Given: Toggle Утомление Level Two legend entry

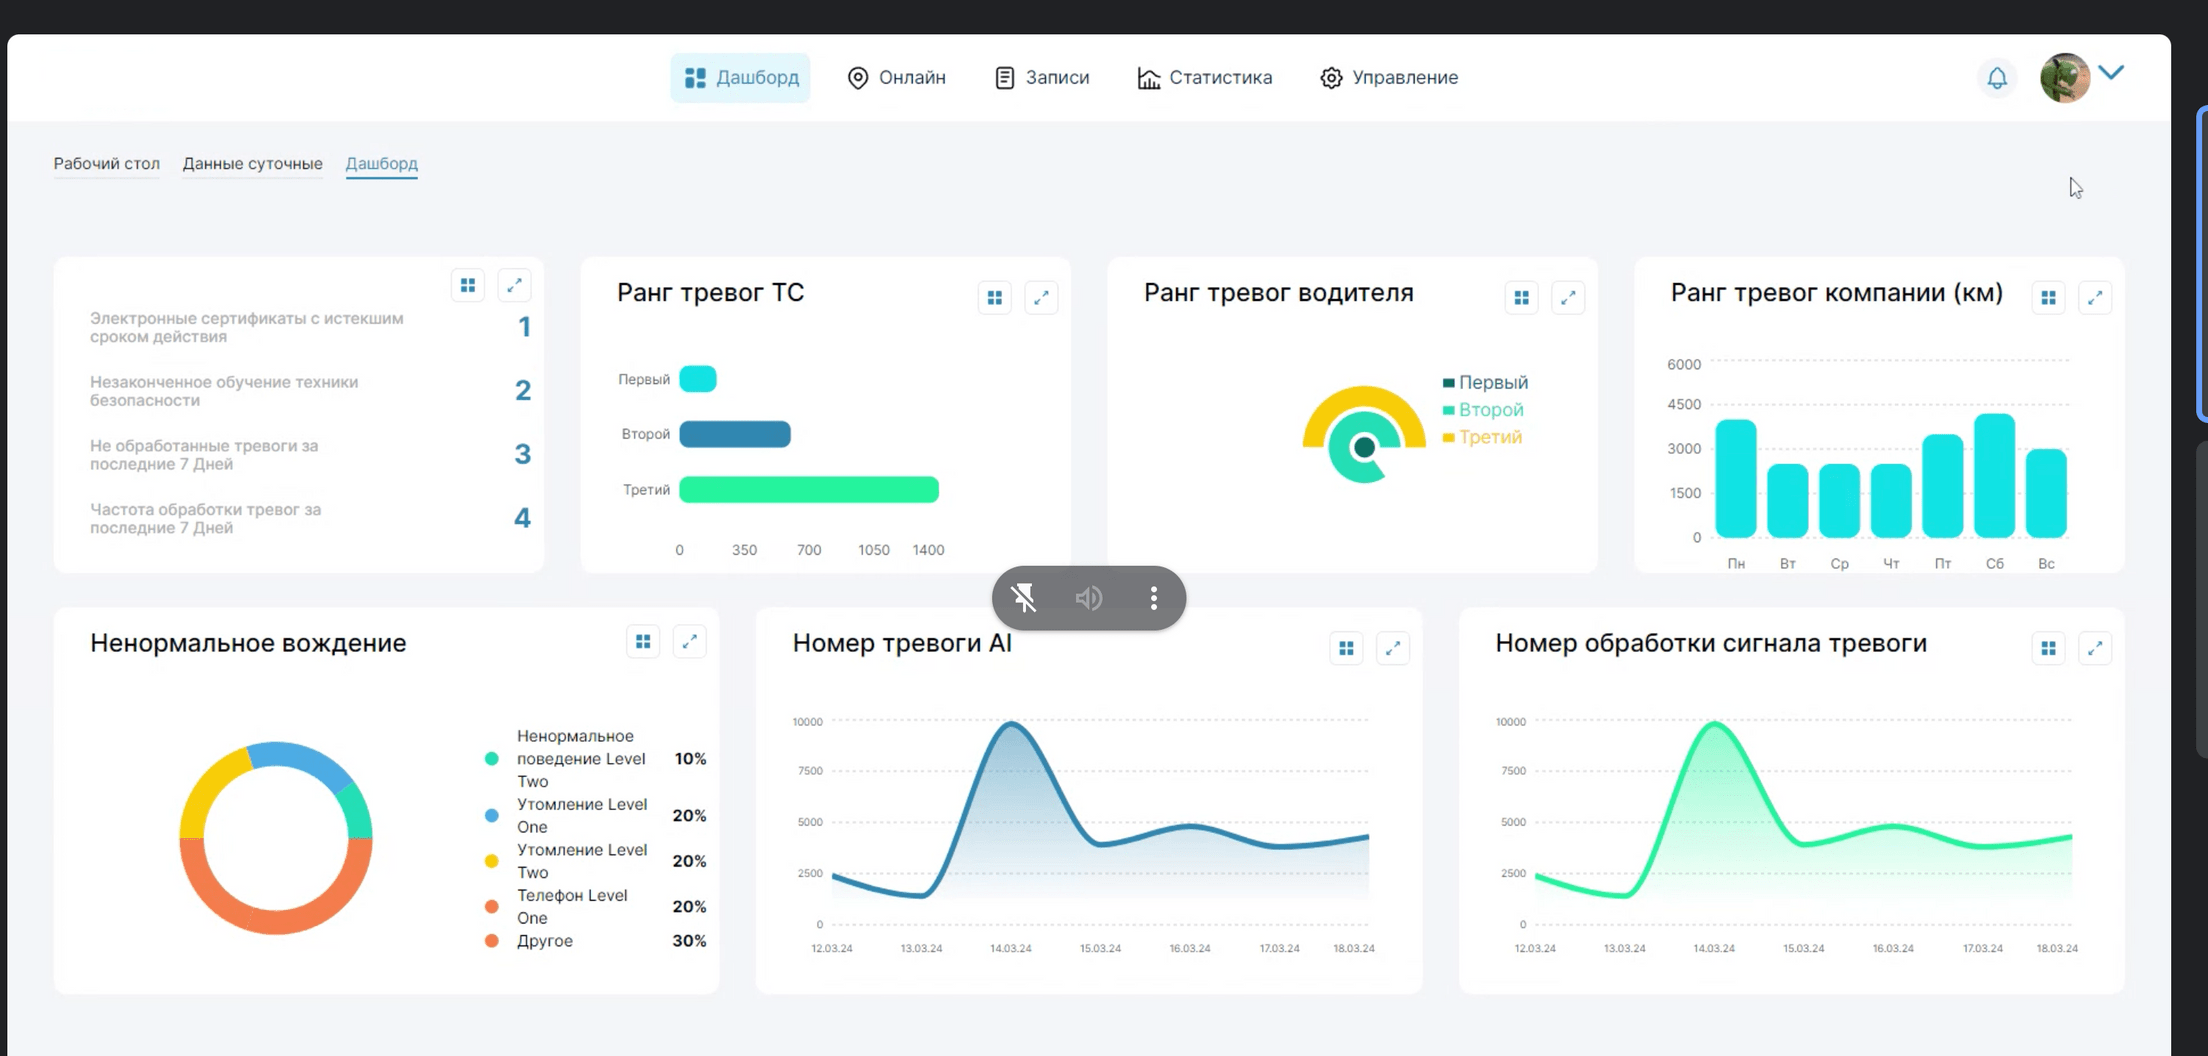Looking at the screenshot, I should [x=595, y=861].
